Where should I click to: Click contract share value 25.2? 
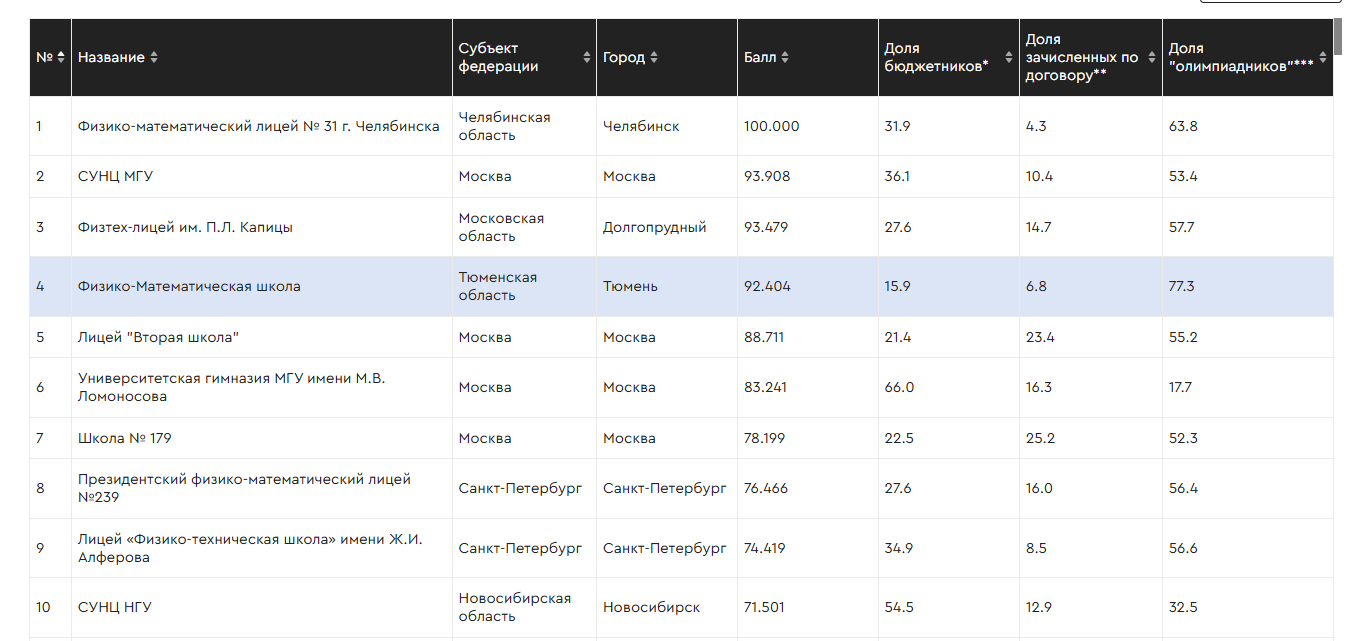click(x=1040, y=438)
